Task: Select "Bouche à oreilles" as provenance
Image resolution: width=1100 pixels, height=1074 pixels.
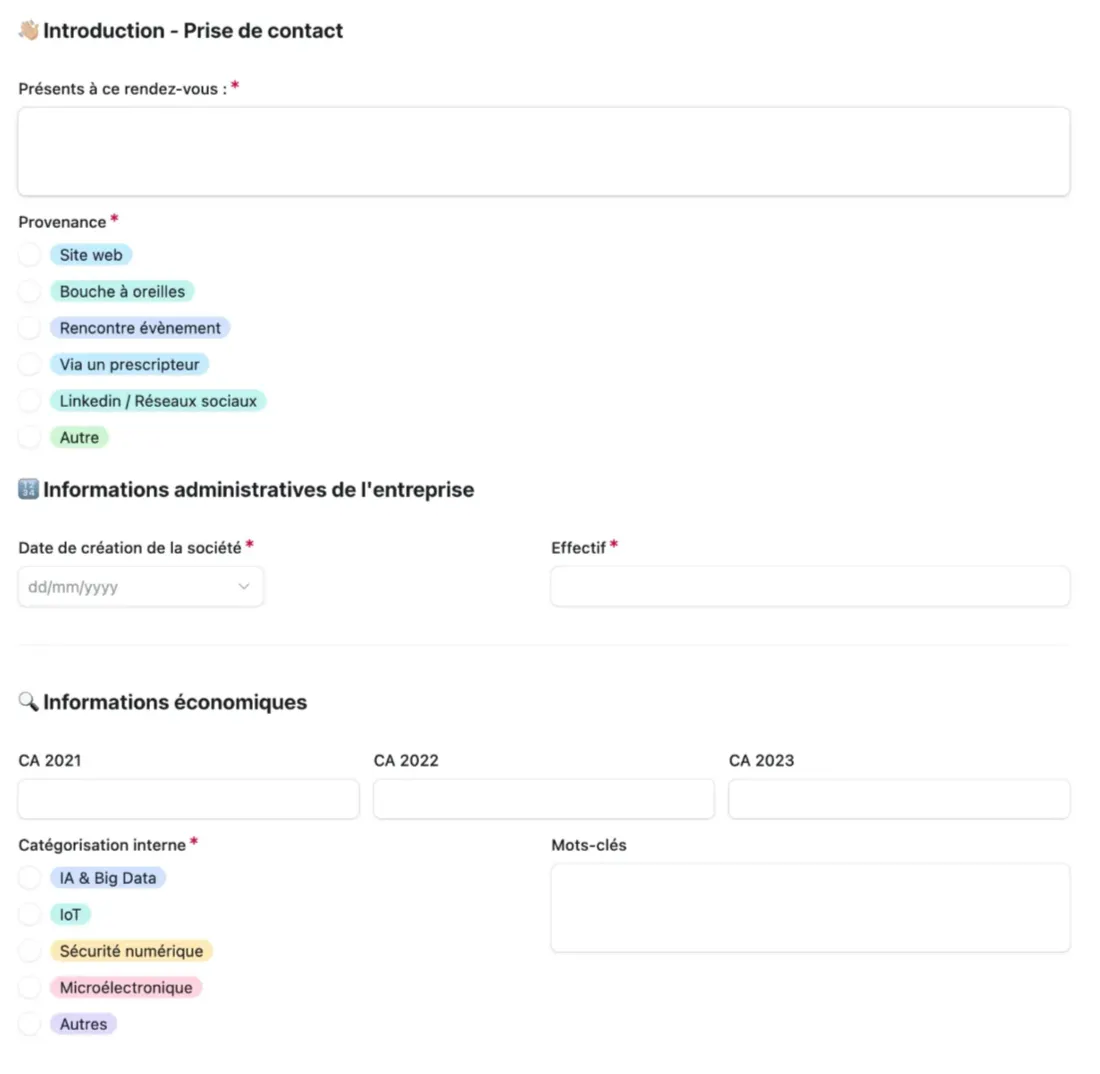Action: [x=29, y=291]
